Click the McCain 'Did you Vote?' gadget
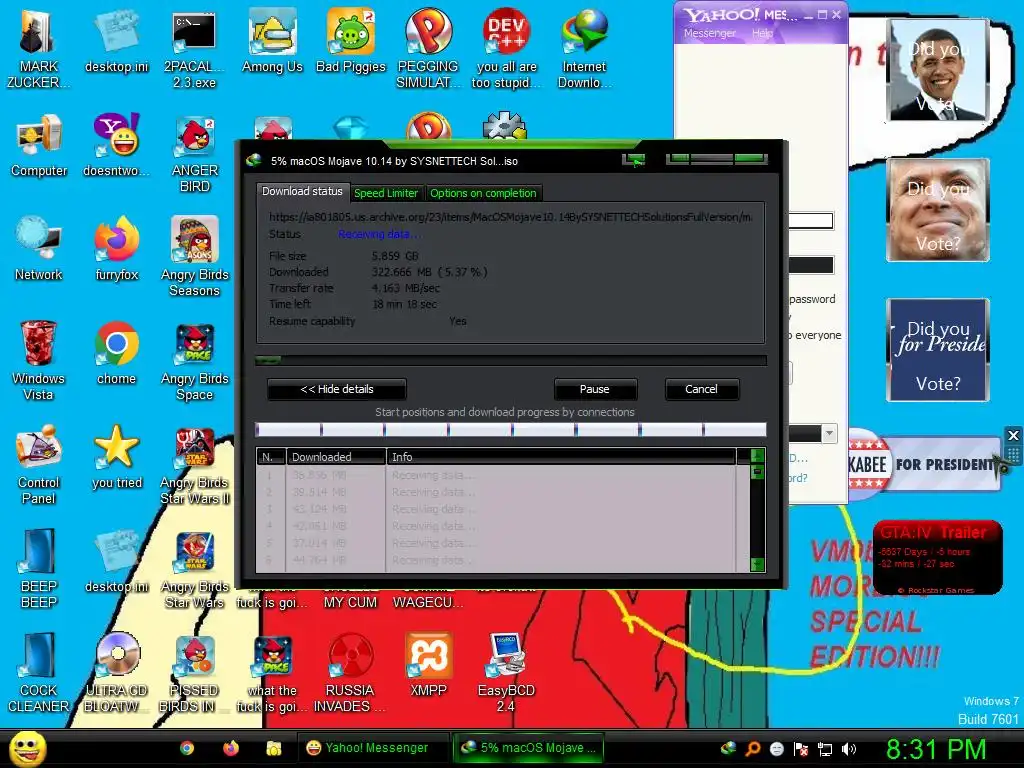This screenshot has height=768, width=1024. (938, 210)
